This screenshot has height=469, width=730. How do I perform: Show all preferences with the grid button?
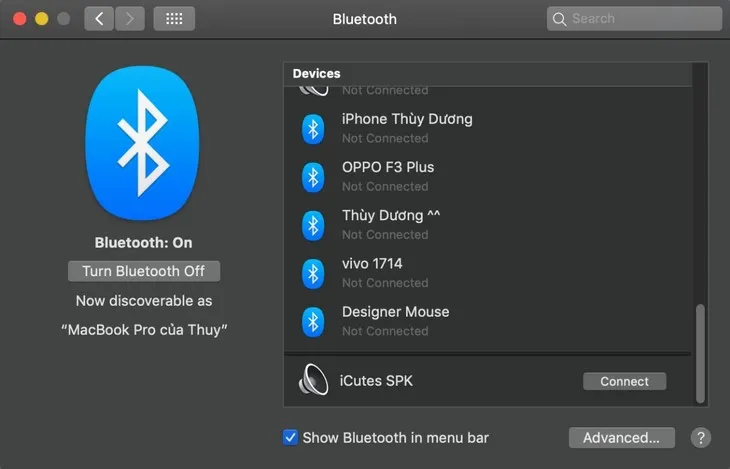coord(175,19)
